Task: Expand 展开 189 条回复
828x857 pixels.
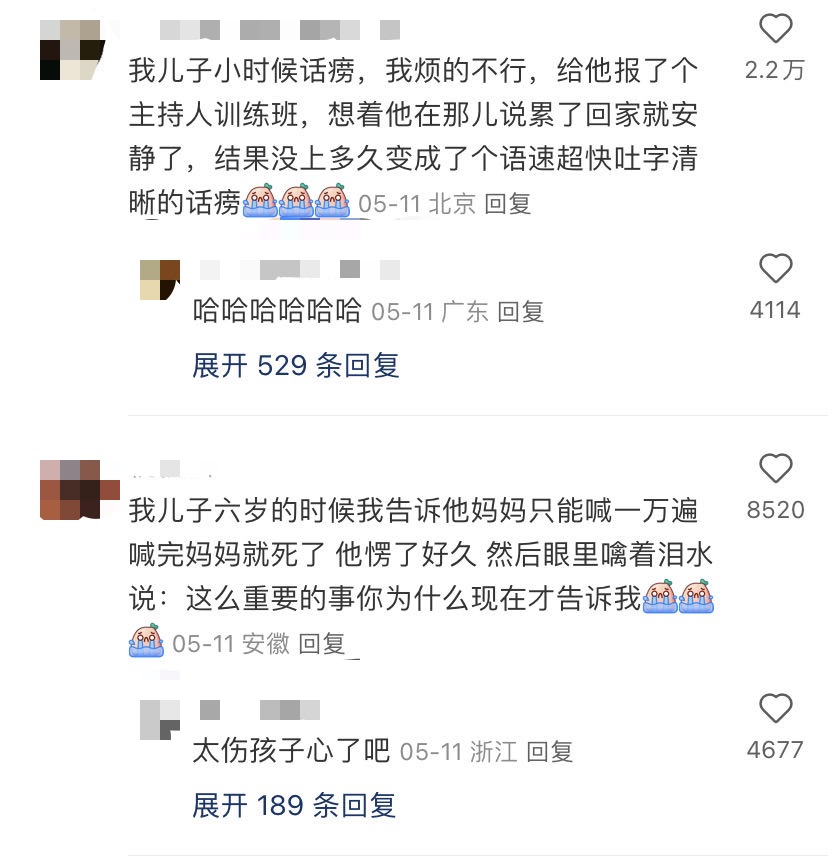Action: coord(294,805)
